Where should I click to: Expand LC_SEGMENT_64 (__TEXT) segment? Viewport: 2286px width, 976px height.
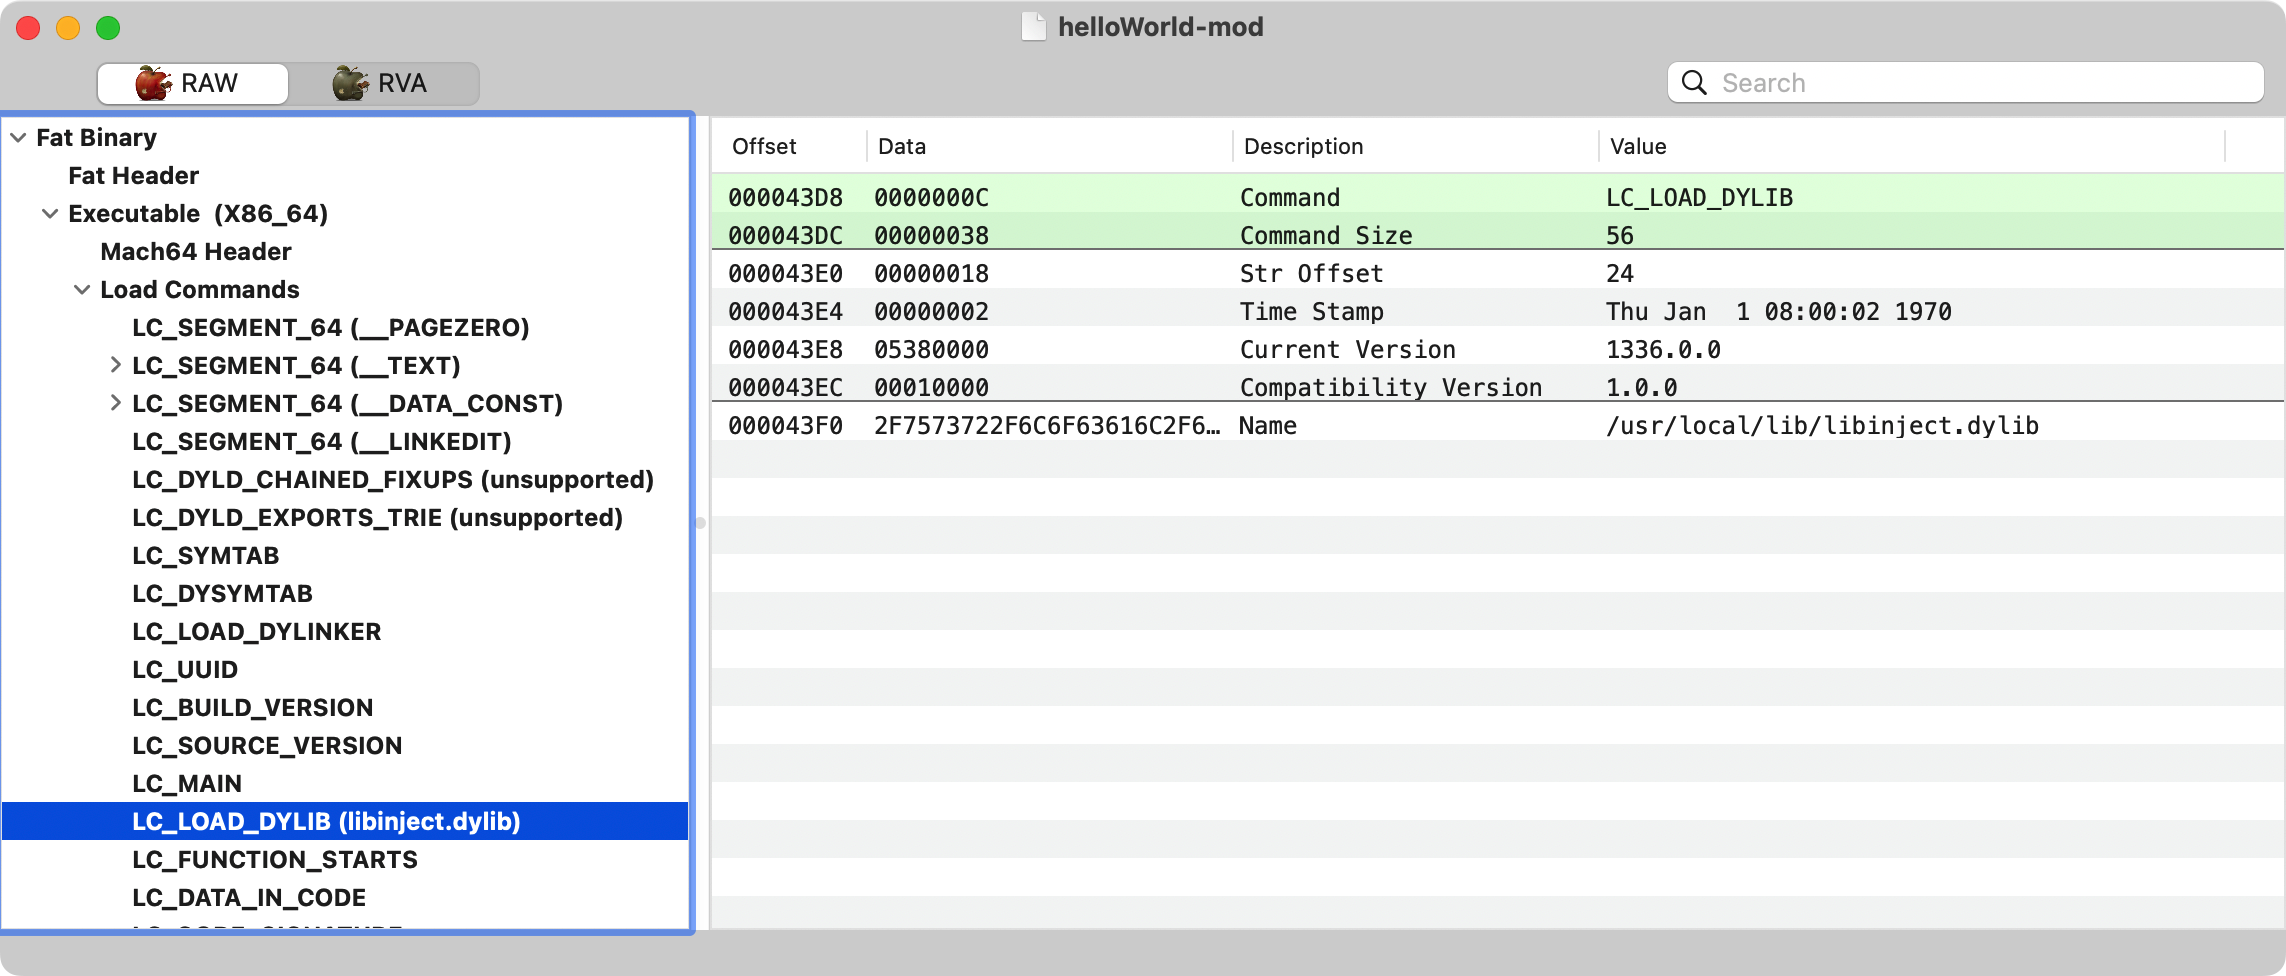coord(115,365)
